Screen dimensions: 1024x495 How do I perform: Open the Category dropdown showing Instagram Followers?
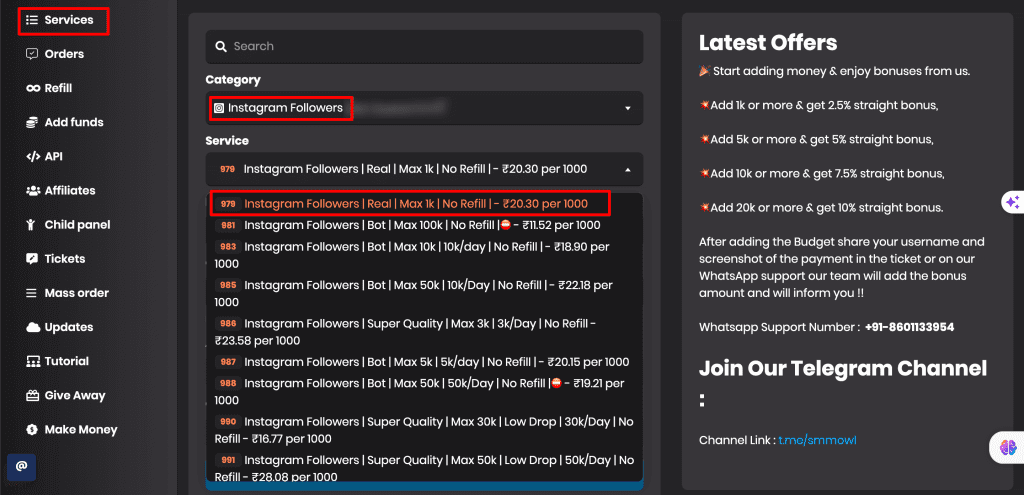tap(424, 108)
